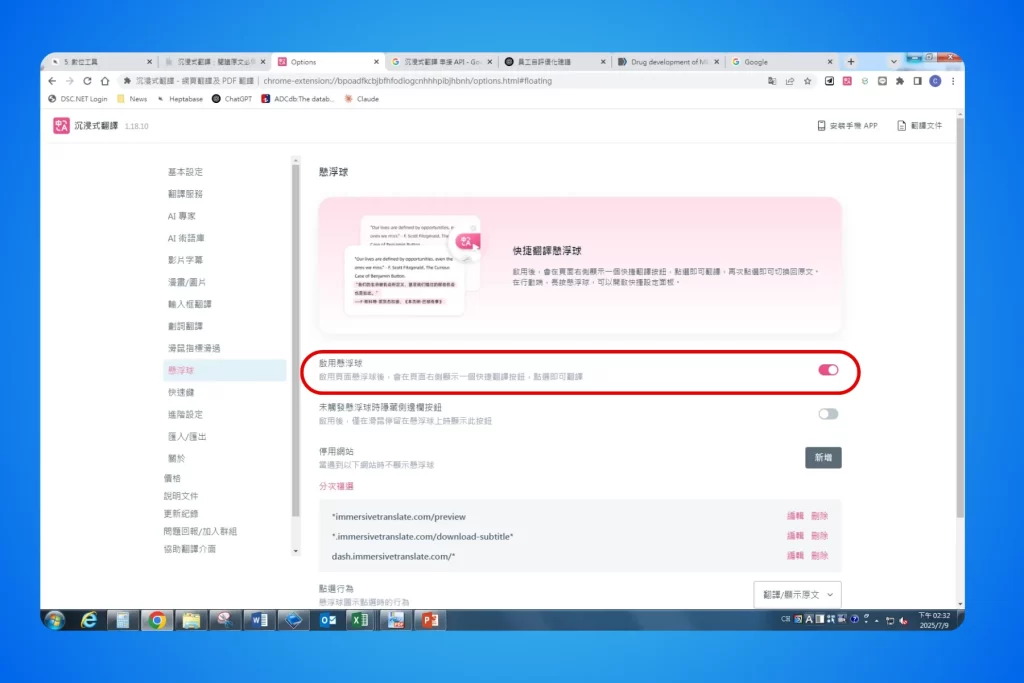The image size is (1024, 683).
Task: Click the Google Translate icon in address bar
Action: pos(773,80)
